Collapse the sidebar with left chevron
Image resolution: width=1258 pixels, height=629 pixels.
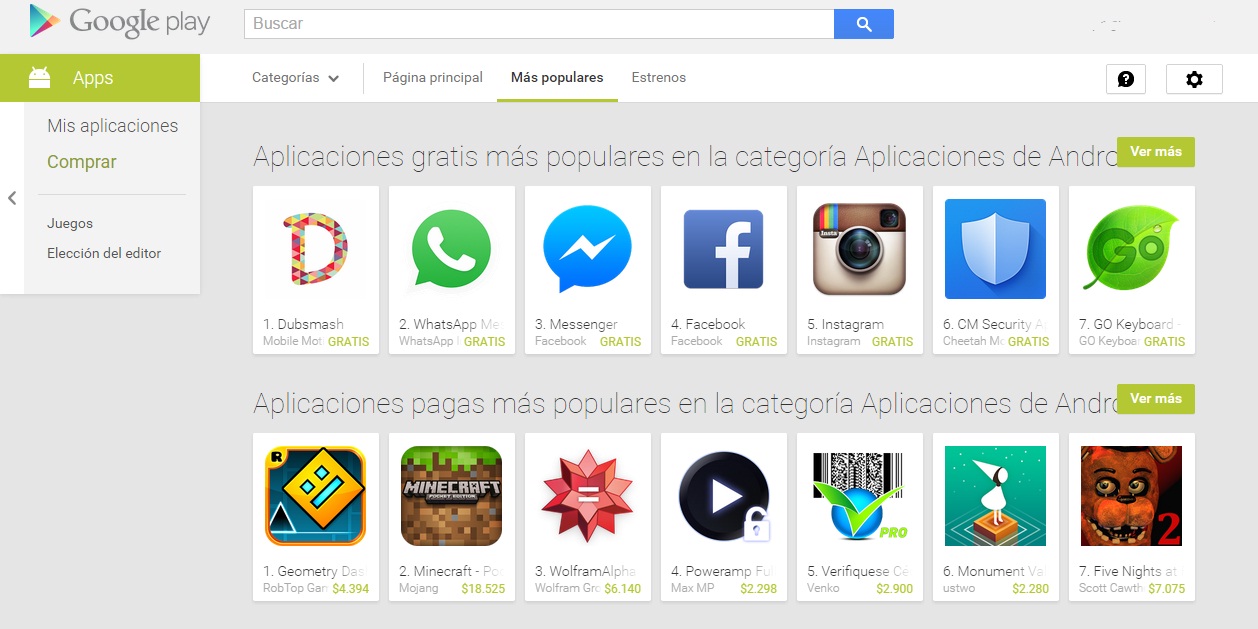(12, 198)
